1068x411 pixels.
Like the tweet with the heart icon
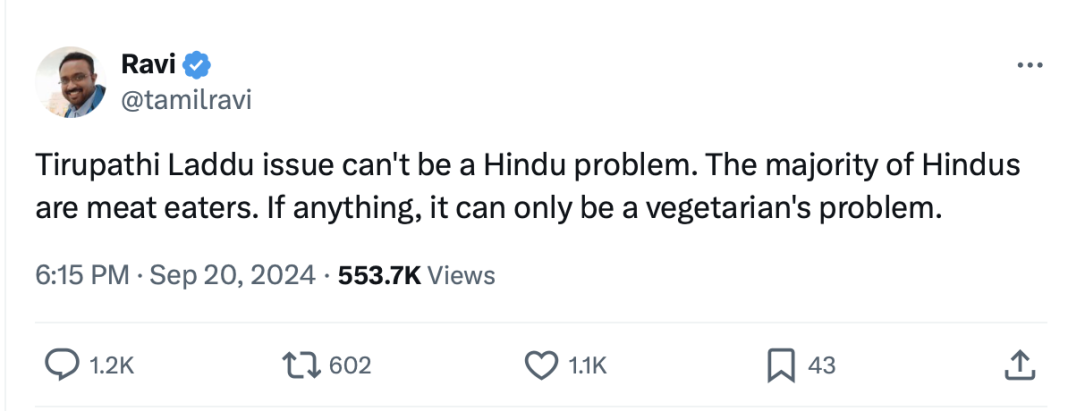click(x=541, y=365)
